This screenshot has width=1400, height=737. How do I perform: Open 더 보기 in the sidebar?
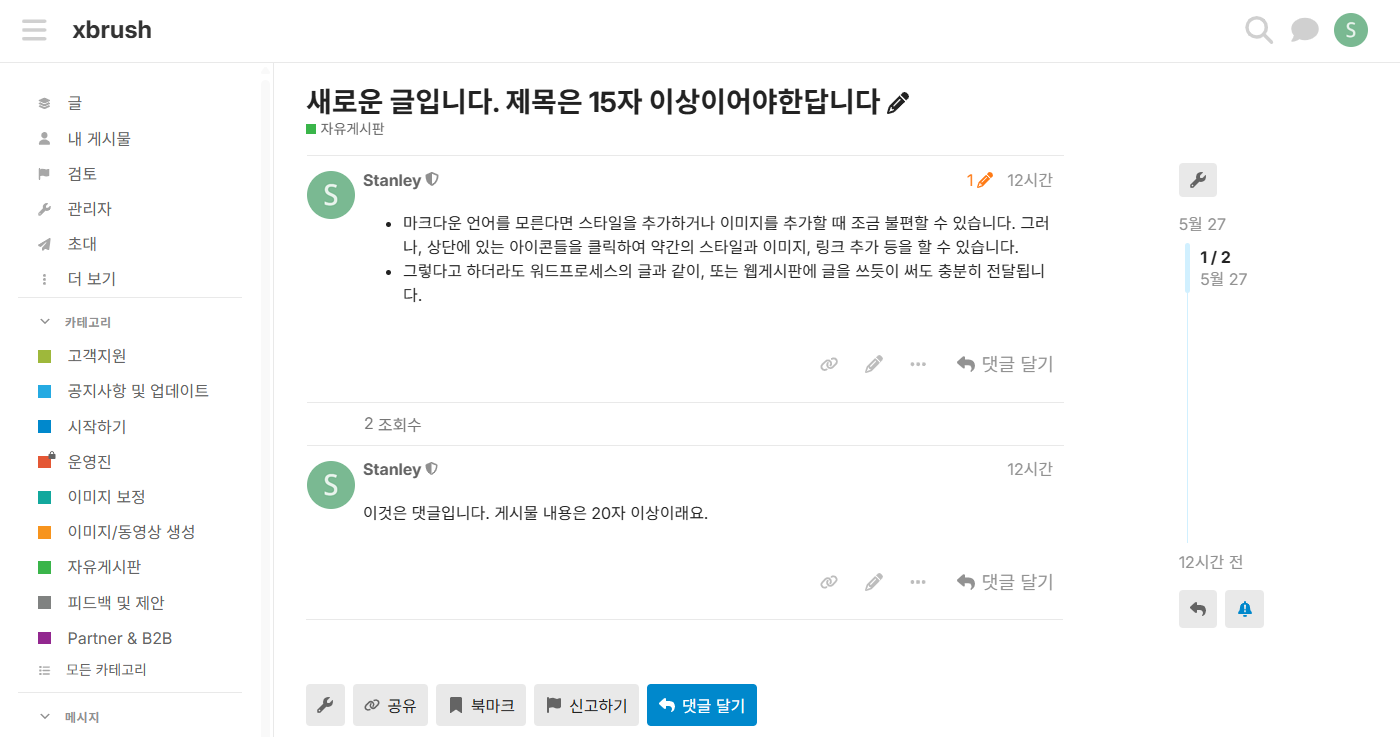tap(93, 278)
